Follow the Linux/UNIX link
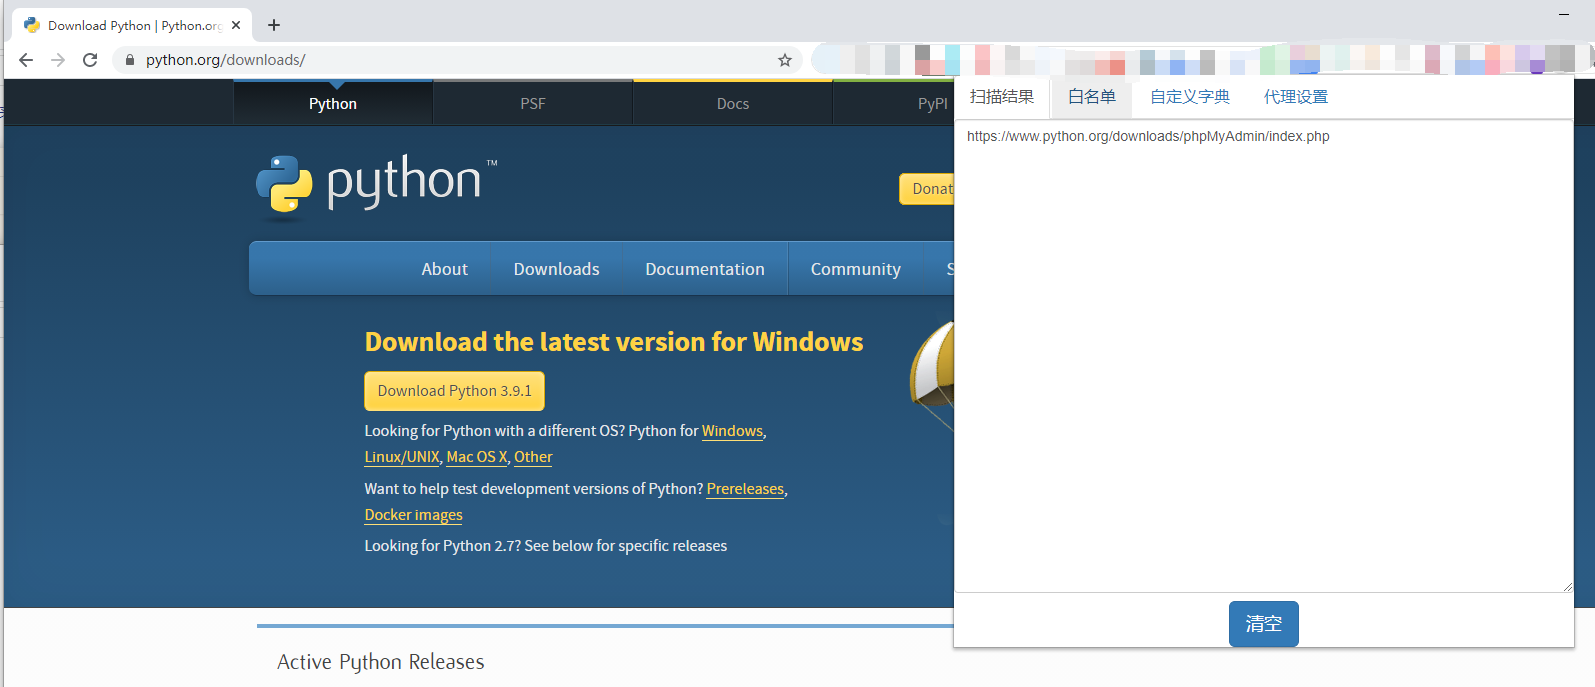Screen dimensions: 1595x687 [x=402, y=457]
